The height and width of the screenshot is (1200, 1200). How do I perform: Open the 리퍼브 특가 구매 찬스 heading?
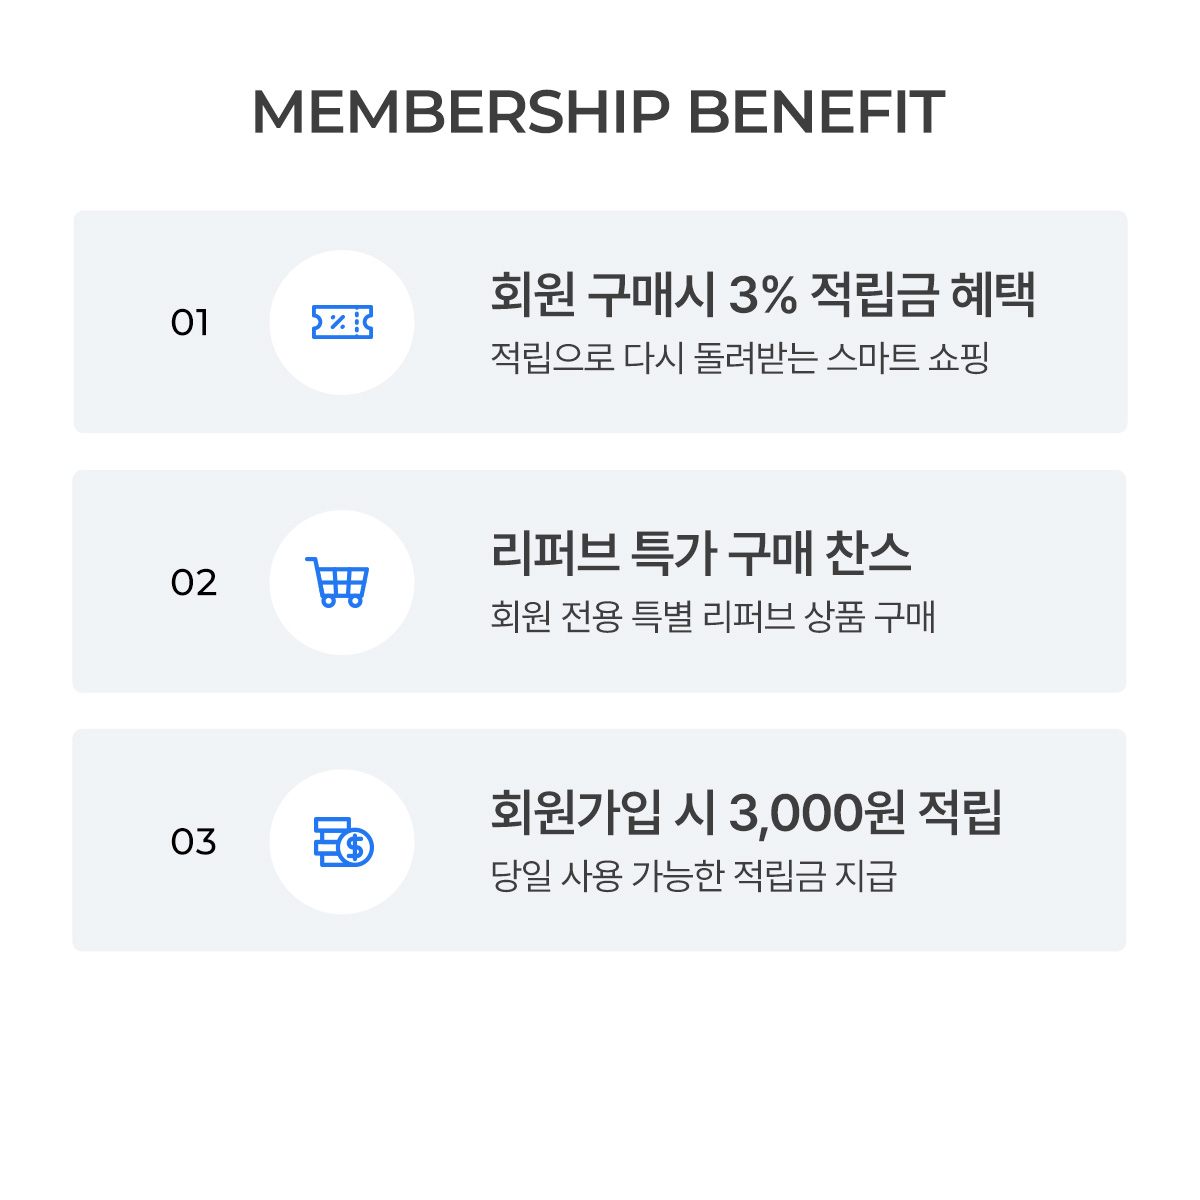[700, 553]
